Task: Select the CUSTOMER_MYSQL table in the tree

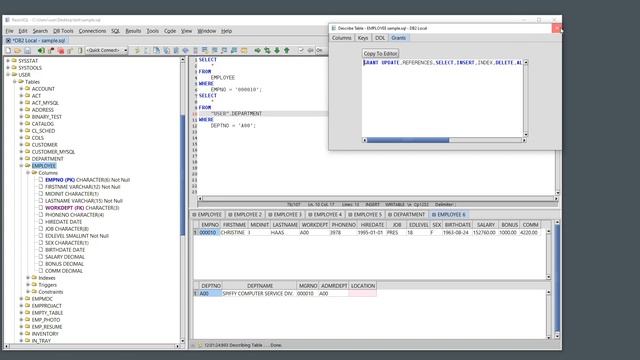Action: pyautogui.click(x=53, y=152)
